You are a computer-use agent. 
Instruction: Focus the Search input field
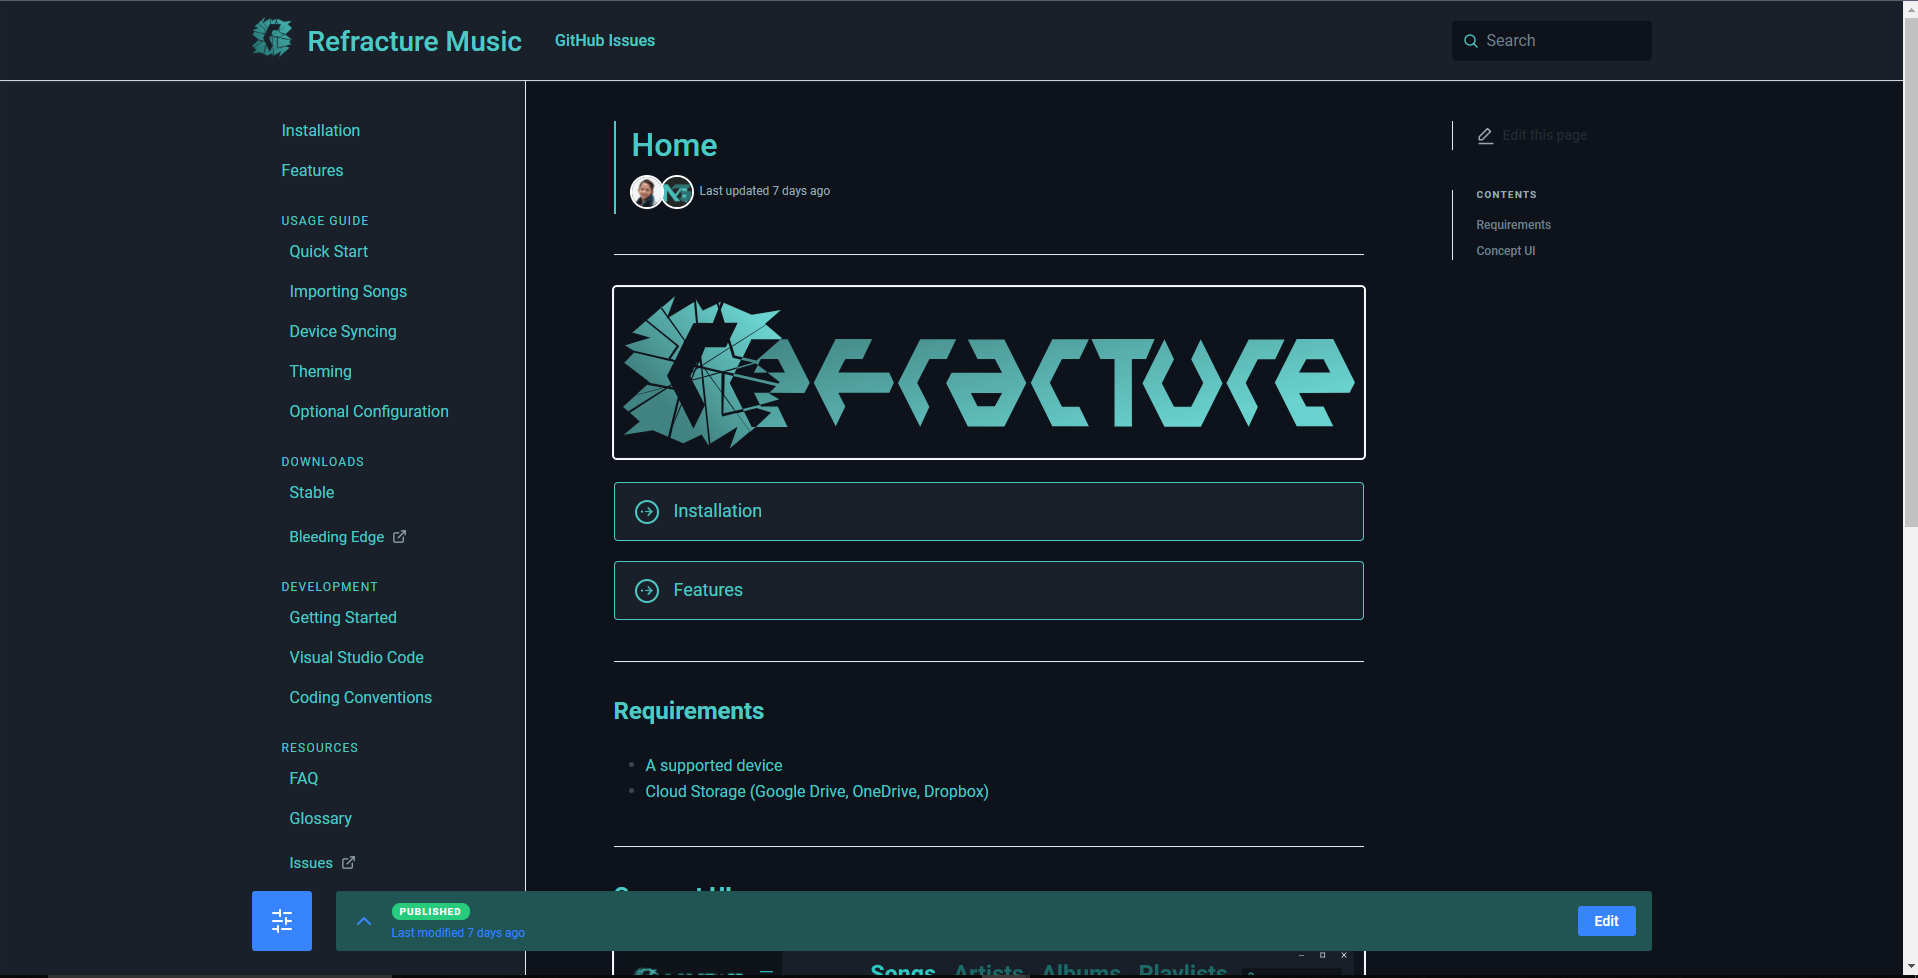pyautogui.click(x=1551, y=41)
